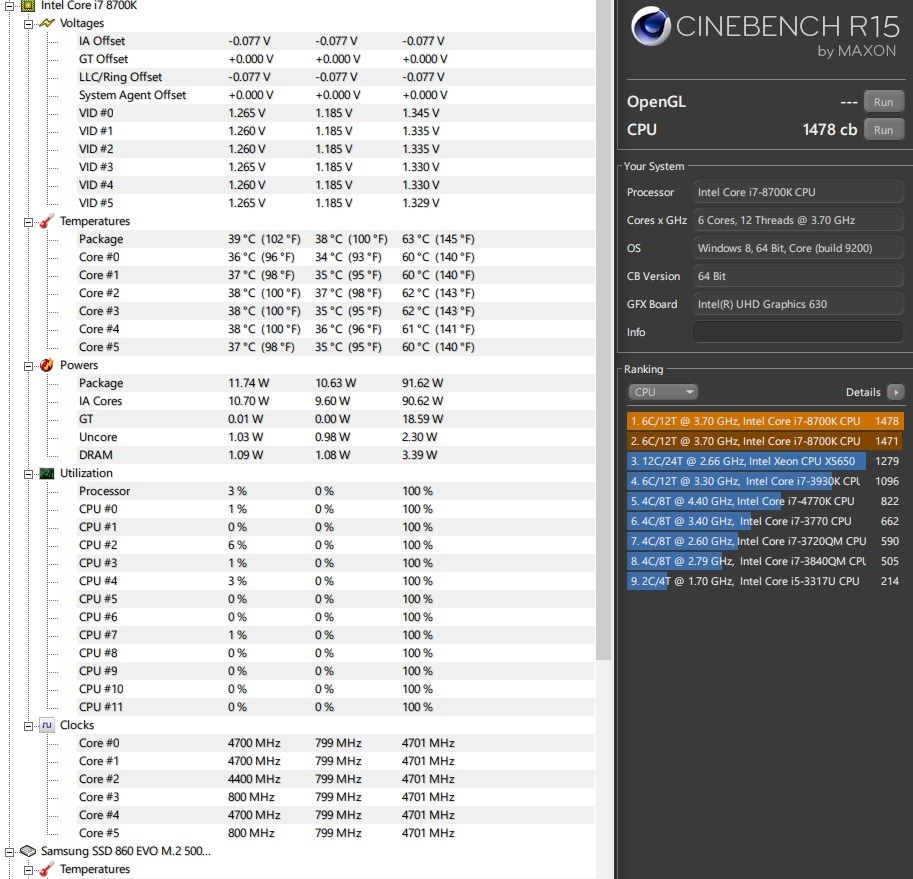Click the Utilization graph icon

point(47,473)
